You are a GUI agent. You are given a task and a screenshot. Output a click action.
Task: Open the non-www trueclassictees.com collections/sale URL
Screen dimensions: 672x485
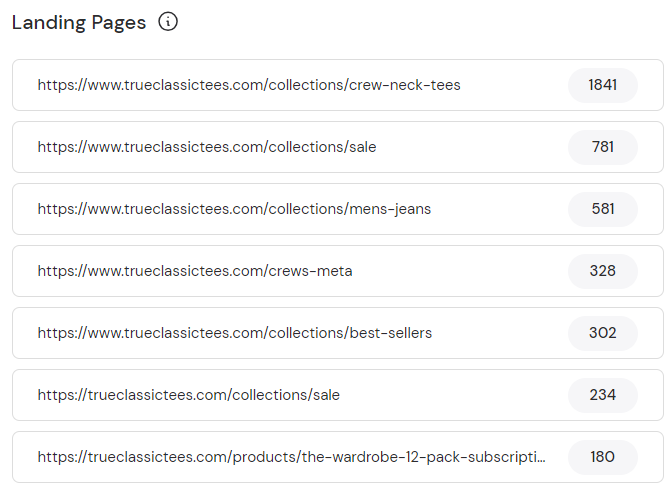click(189, 395)
